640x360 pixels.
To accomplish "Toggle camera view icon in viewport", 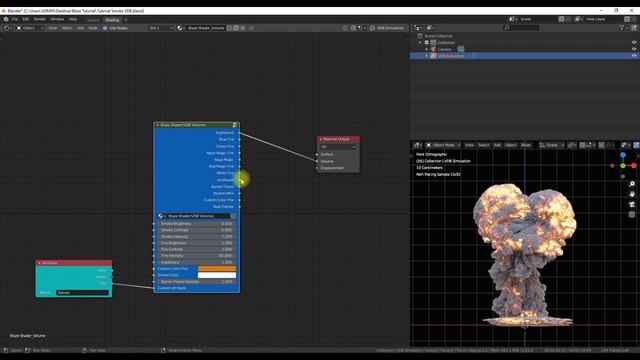I will pyautogui.click(x=632, y=204).
